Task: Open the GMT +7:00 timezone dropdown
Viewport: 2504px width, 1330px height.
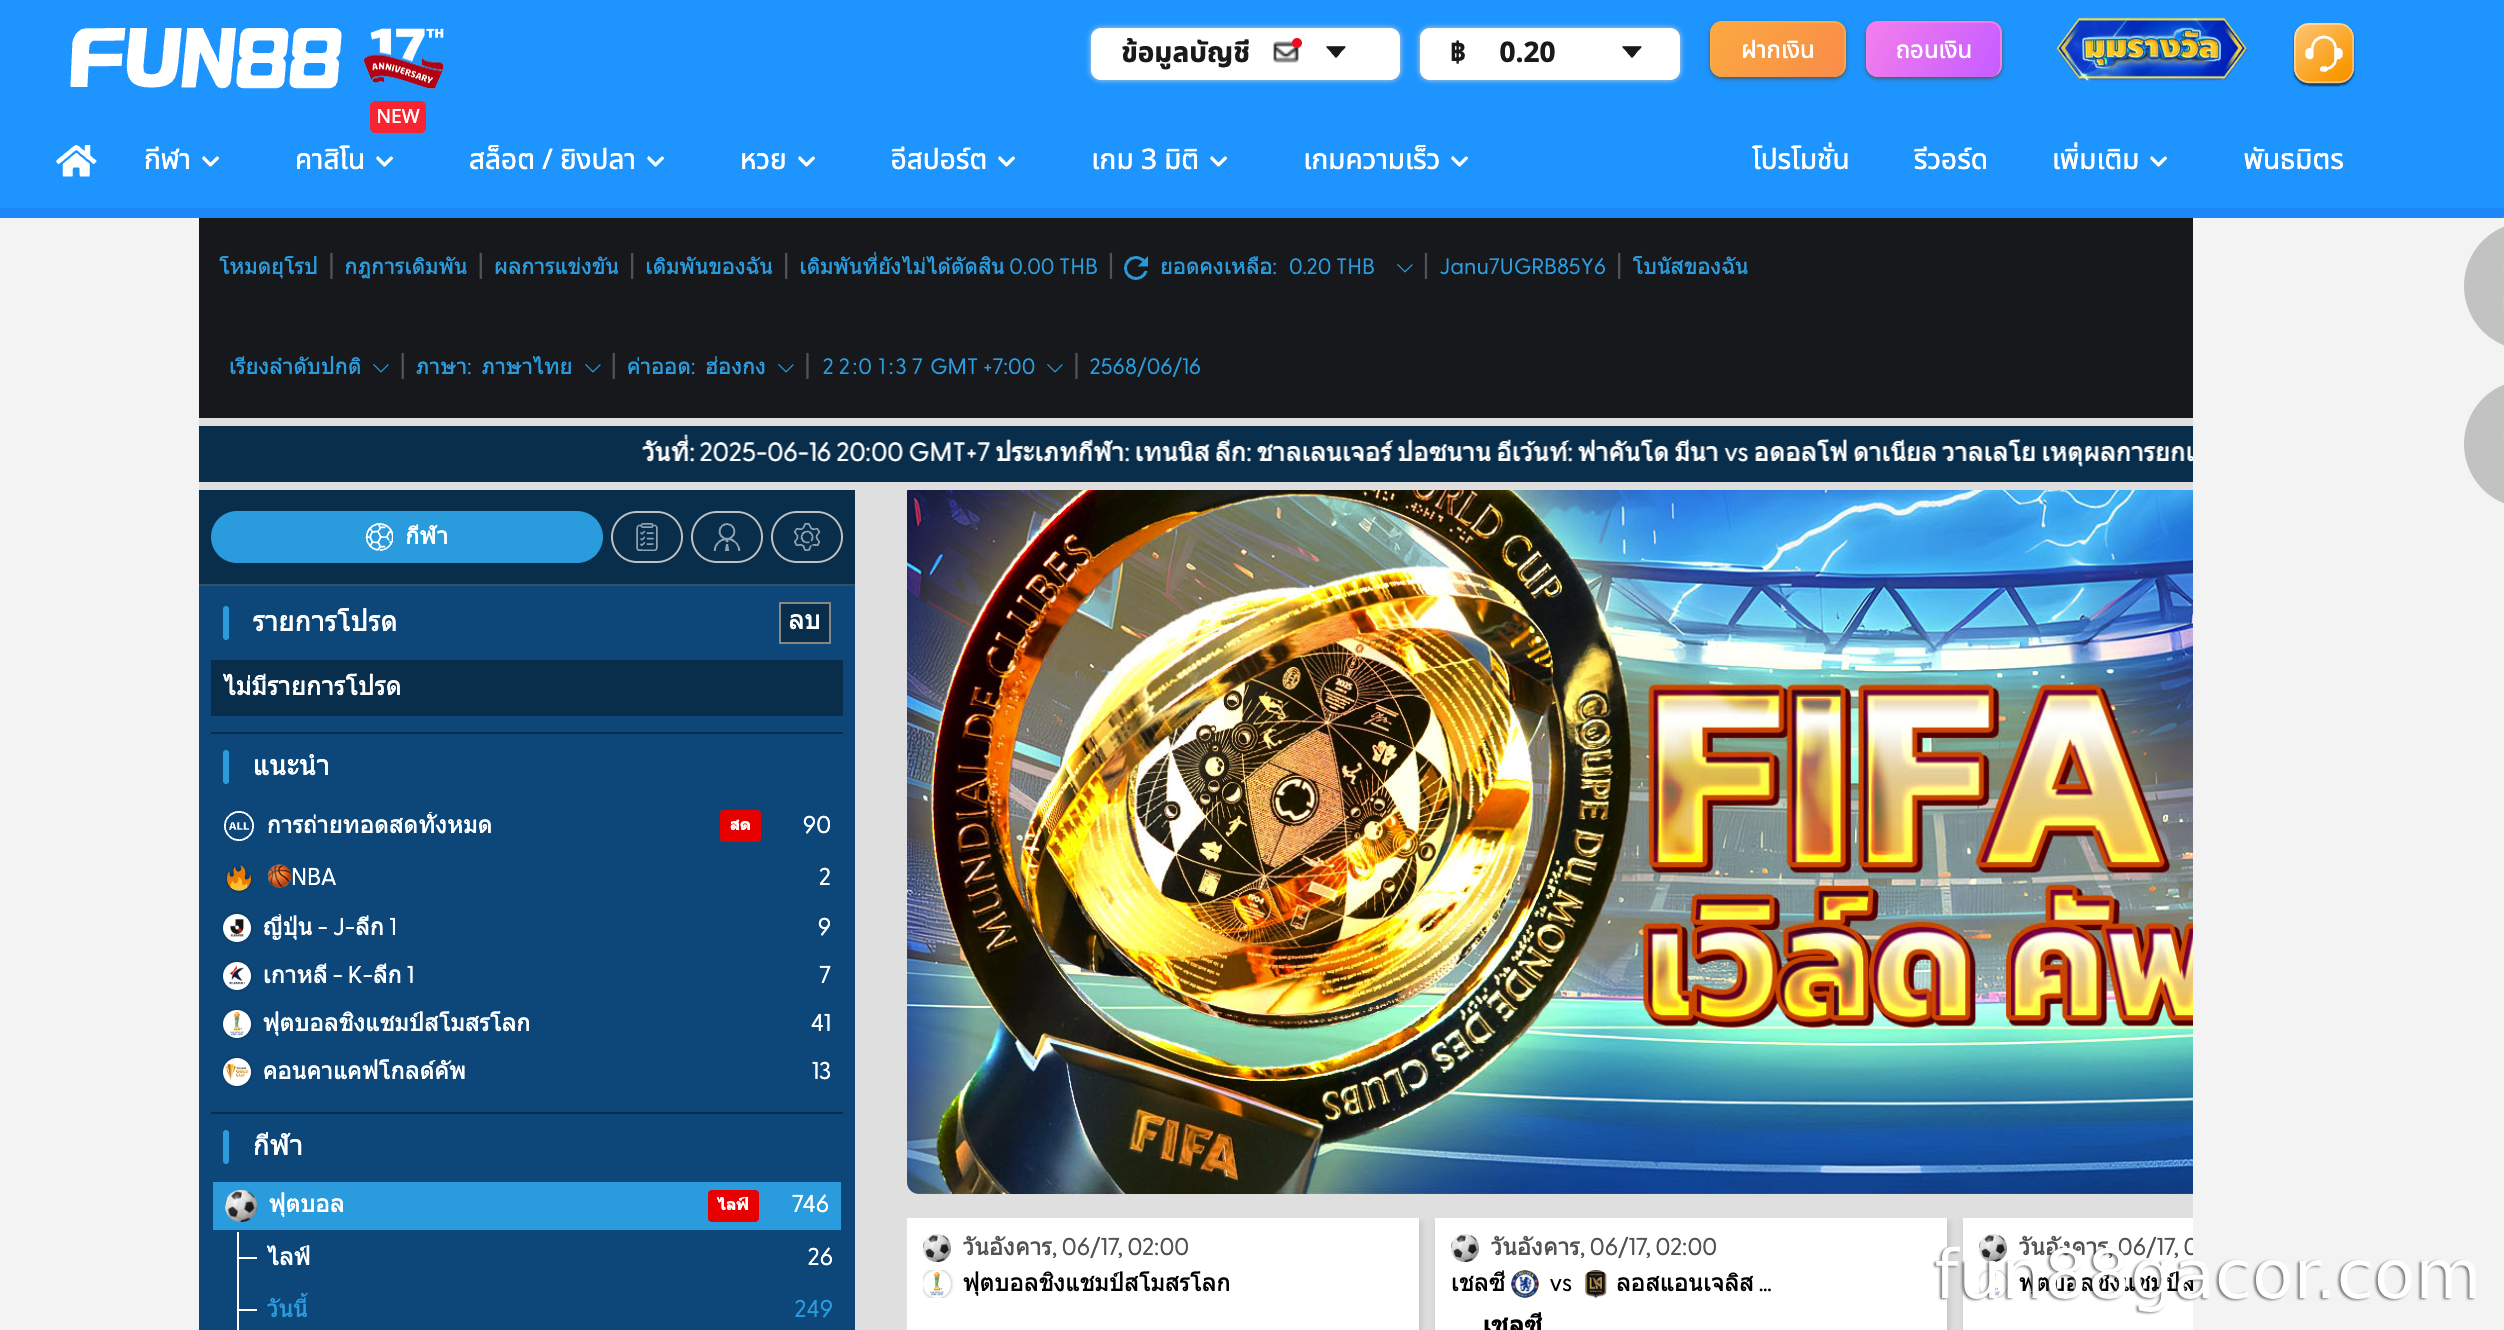Action: [x=942, y=367]
